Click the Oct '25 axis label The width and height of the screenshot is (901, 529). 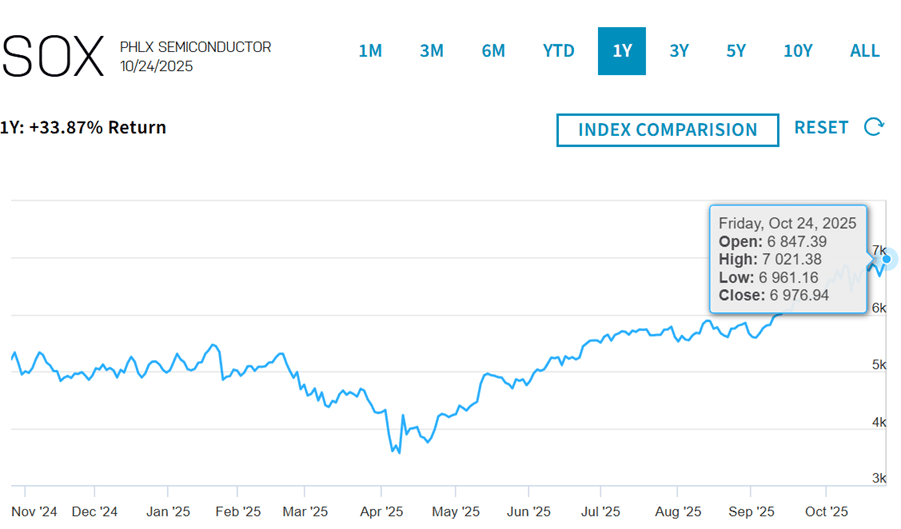pos(825,511)
